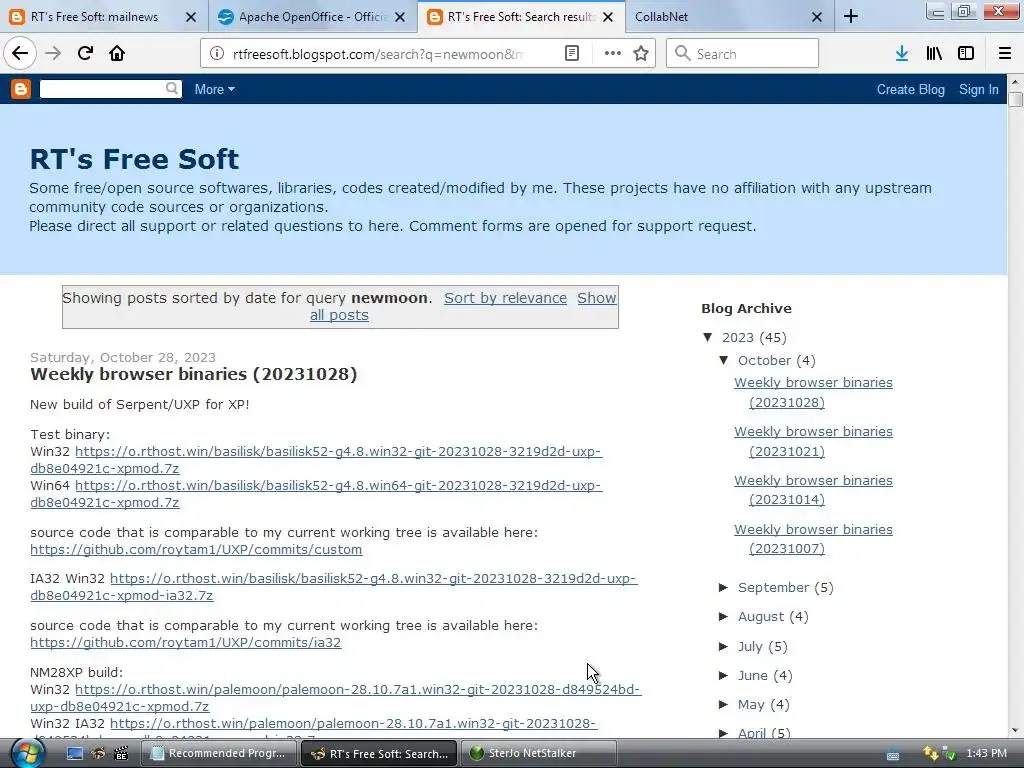Click Show Desktop quick launch icon

coord(75,753)
